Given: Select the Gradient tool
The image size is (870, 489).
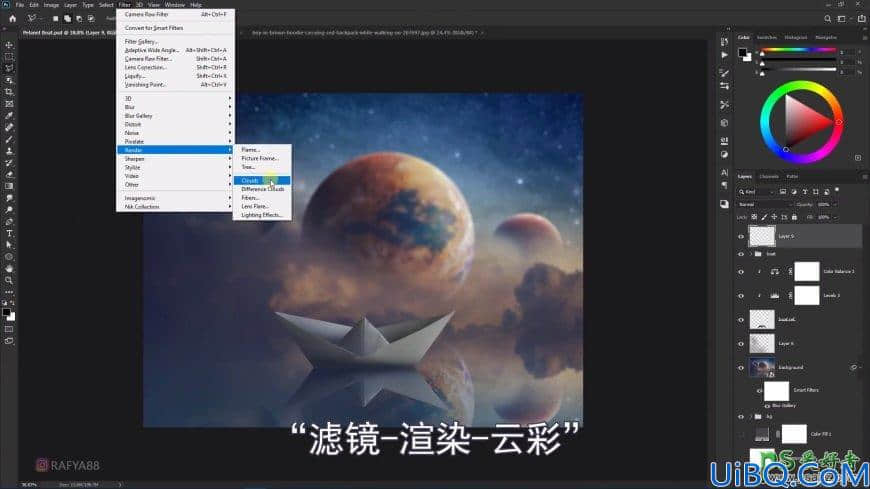Looking at the screenshot, I should tap(9, 186).
